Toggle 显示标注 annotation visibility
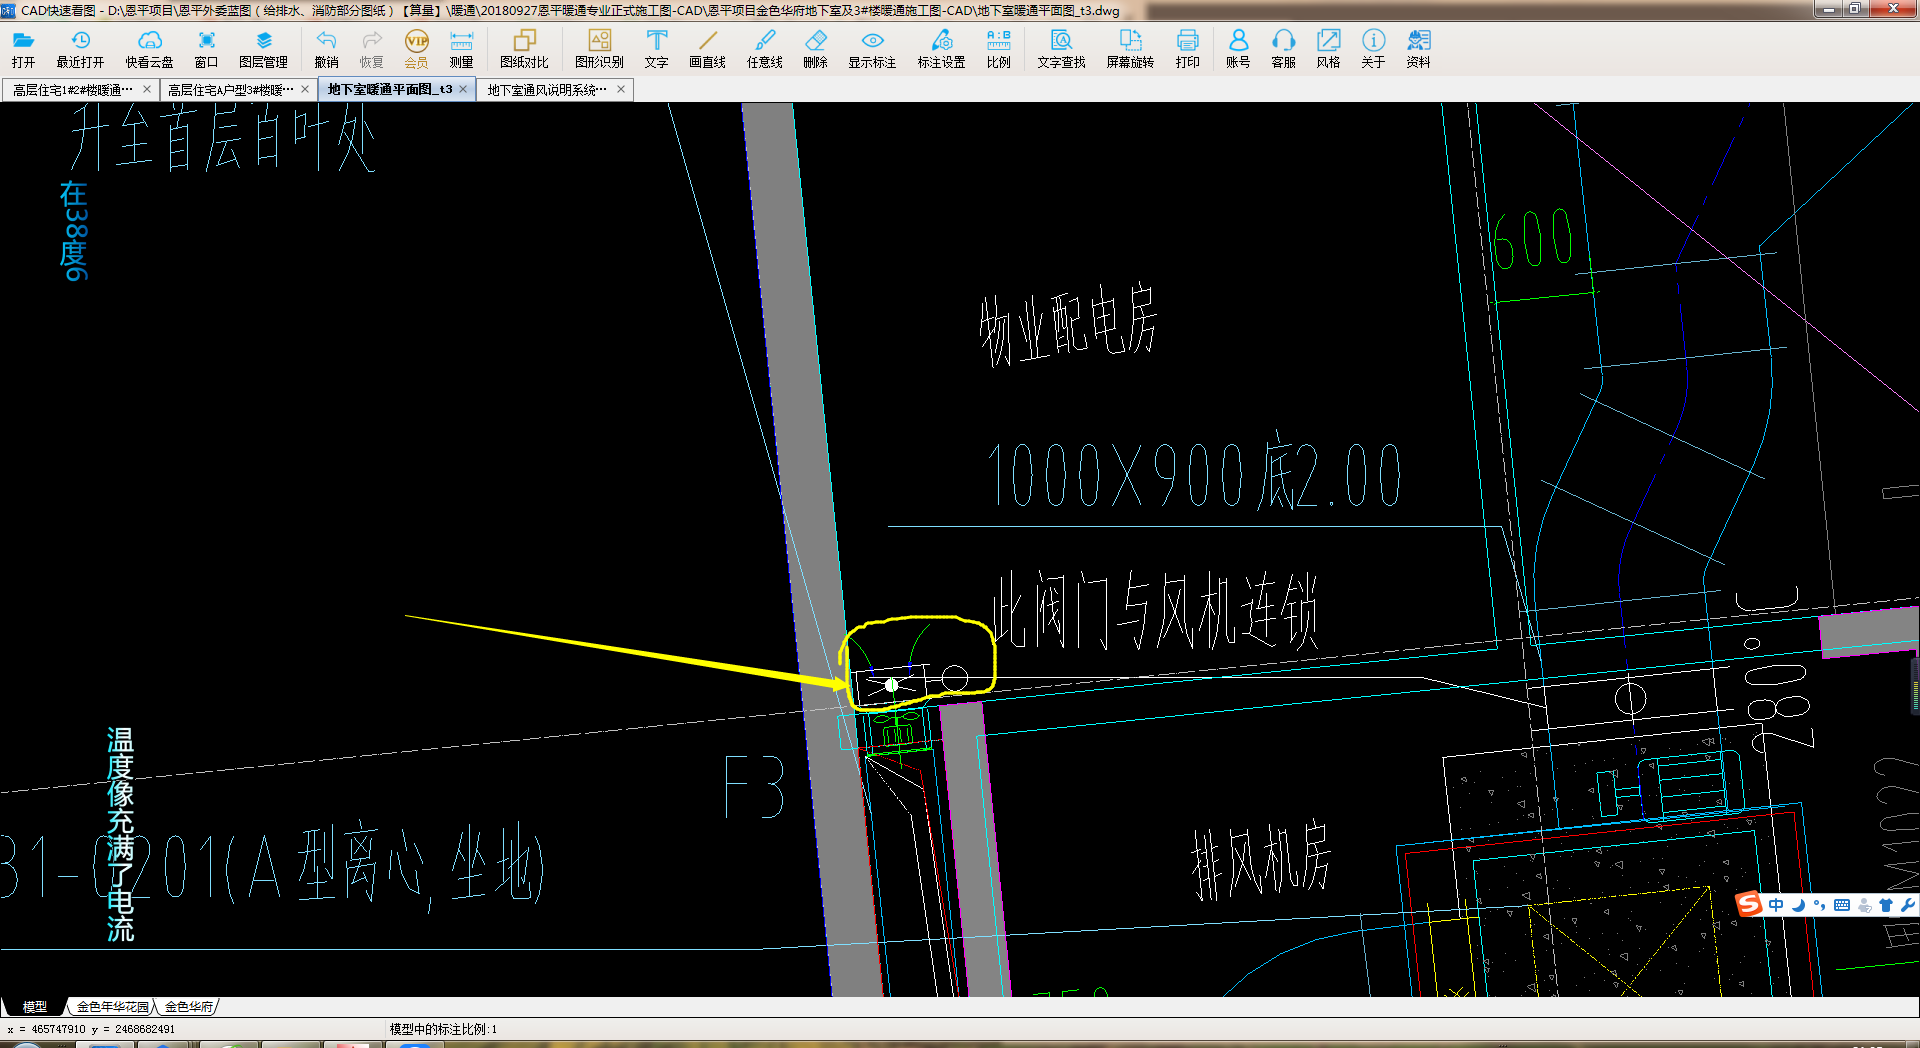 872,48
